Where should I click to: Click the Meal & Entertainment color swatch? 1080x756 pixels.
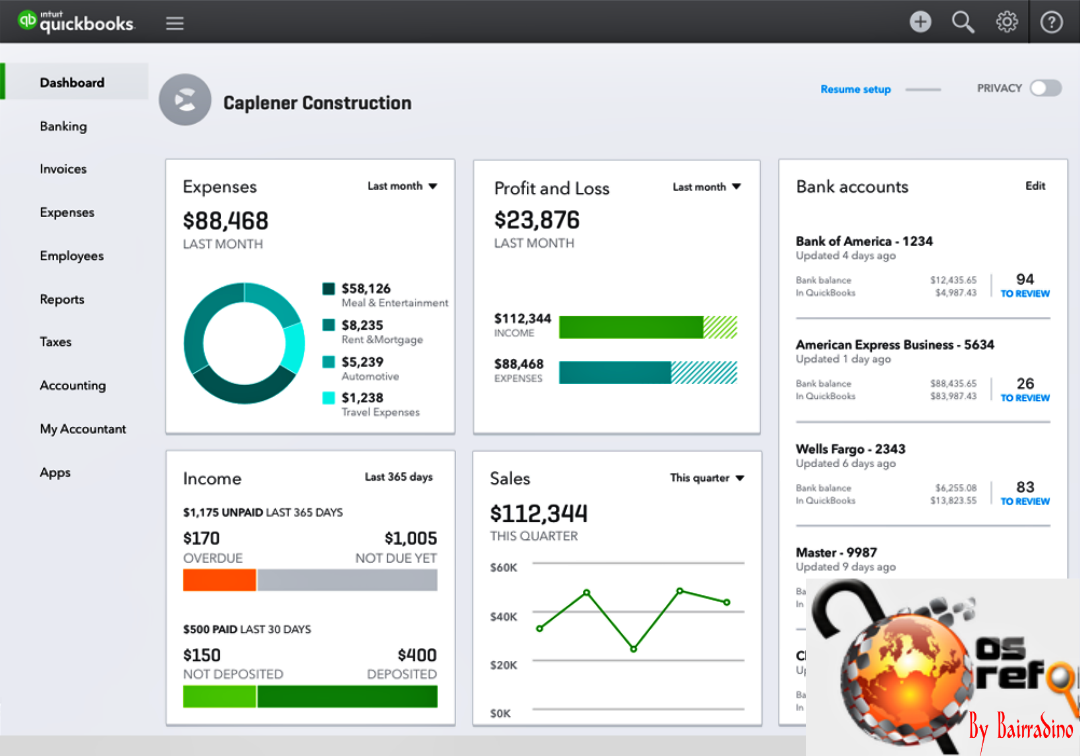(329, 288)
